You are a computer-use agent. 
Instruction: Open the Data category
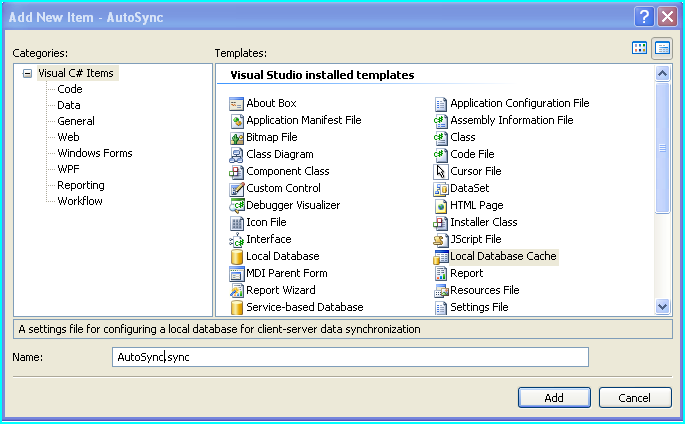(69, 105)
